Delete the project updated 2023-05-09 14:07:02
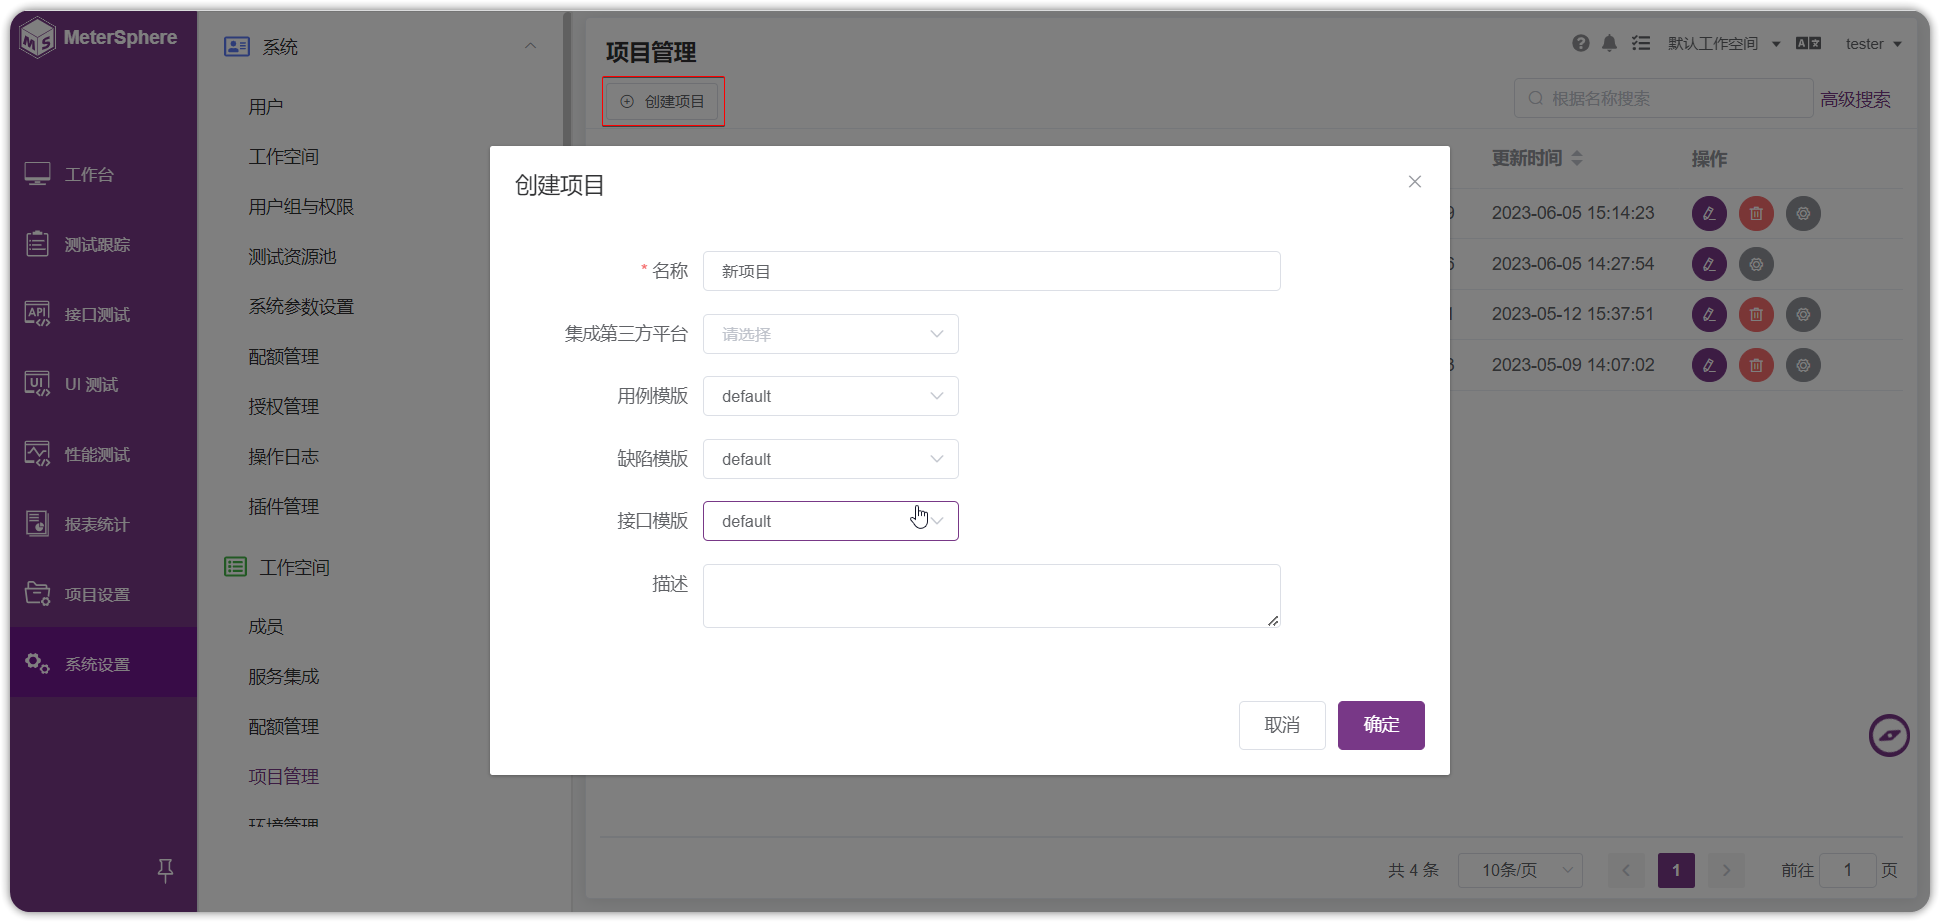The width and height of the screenshot is (1940, 922). coord(1756,365)
